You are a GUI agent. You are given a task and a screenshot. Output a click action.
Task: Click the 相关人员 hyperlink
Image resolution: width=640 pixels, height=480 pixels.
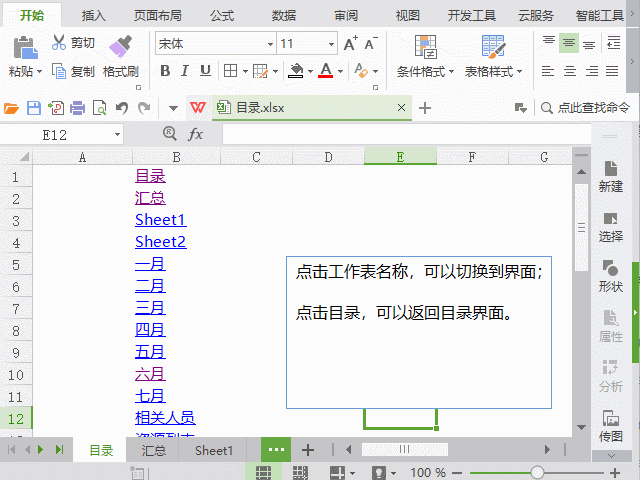pyautogui.click(x=165, y=418)
